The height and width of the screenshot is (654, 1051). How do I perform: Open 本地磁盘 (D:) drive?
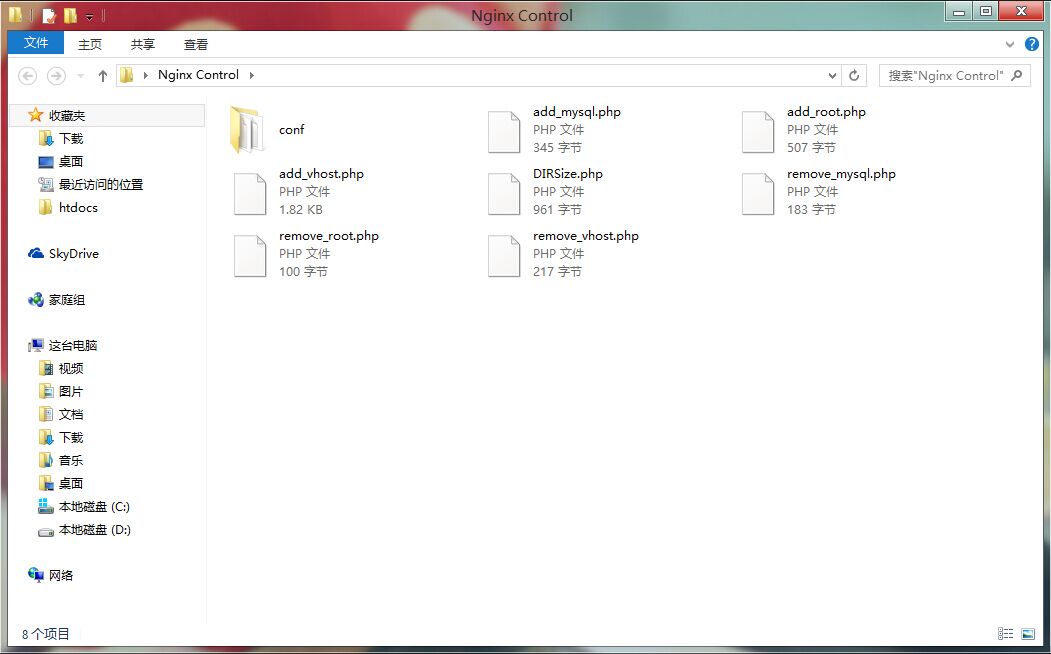(x=84, y=529)
